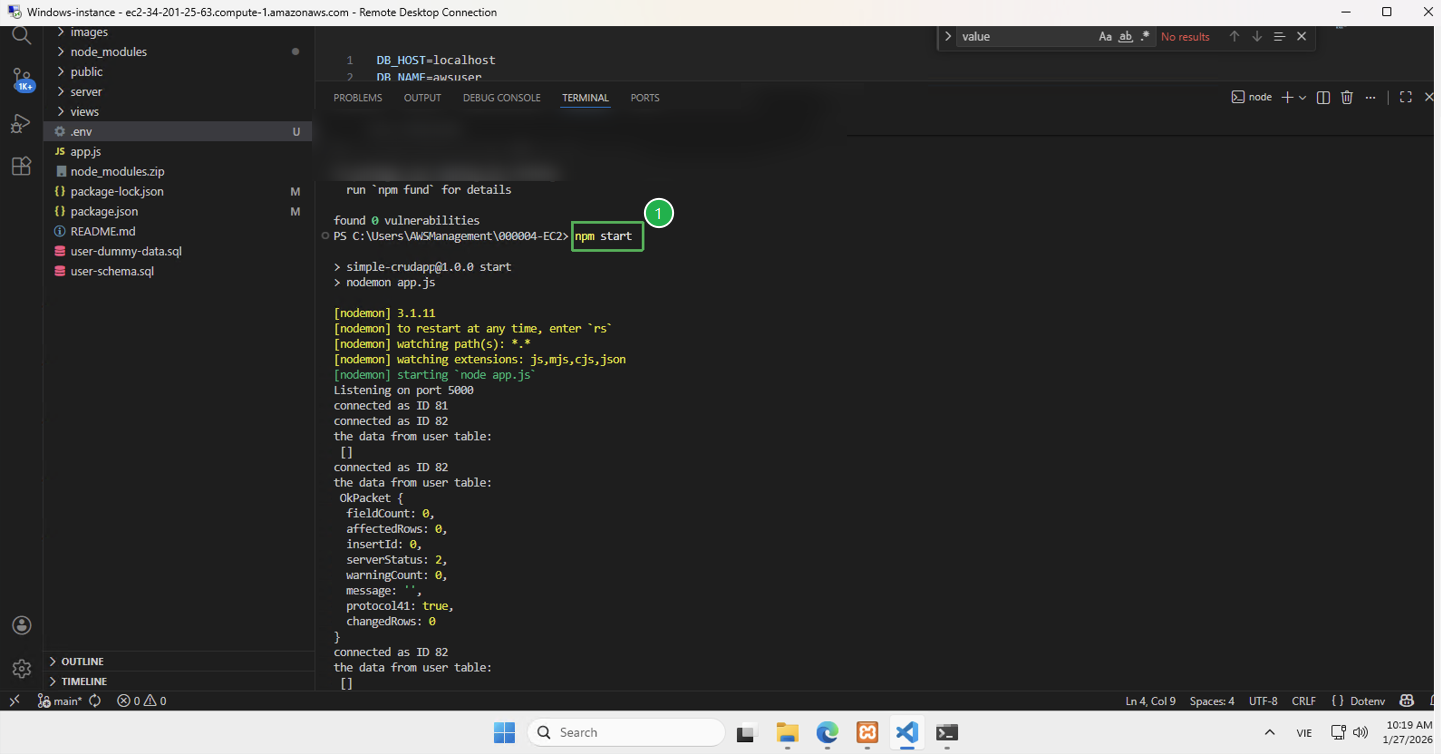Open the Accounts icon in activity bar
The width and height of the screenshot is (1441, 754).
21,625
